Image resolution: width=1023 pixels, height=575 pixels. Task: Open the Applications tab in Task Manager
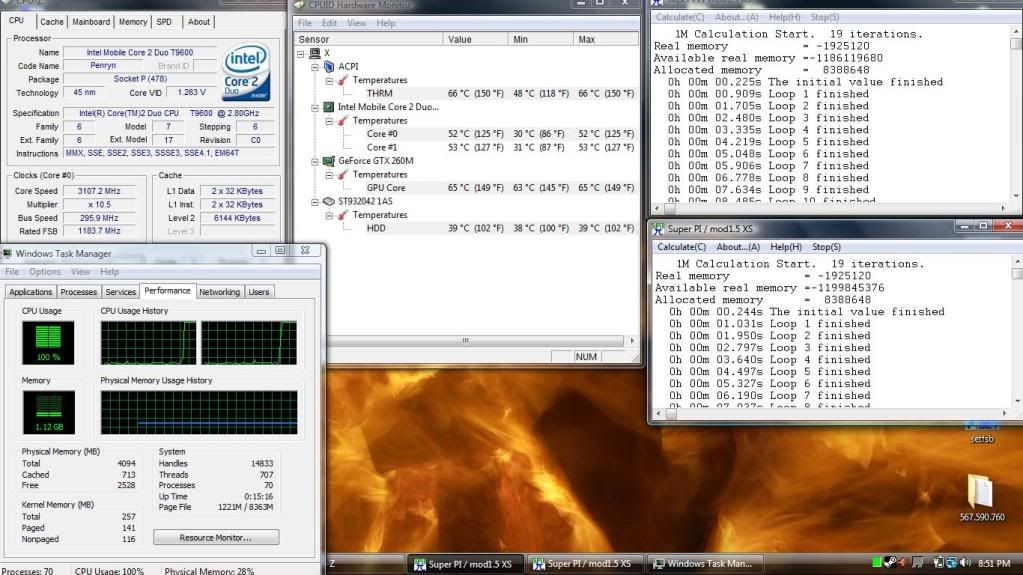point(30,292)
